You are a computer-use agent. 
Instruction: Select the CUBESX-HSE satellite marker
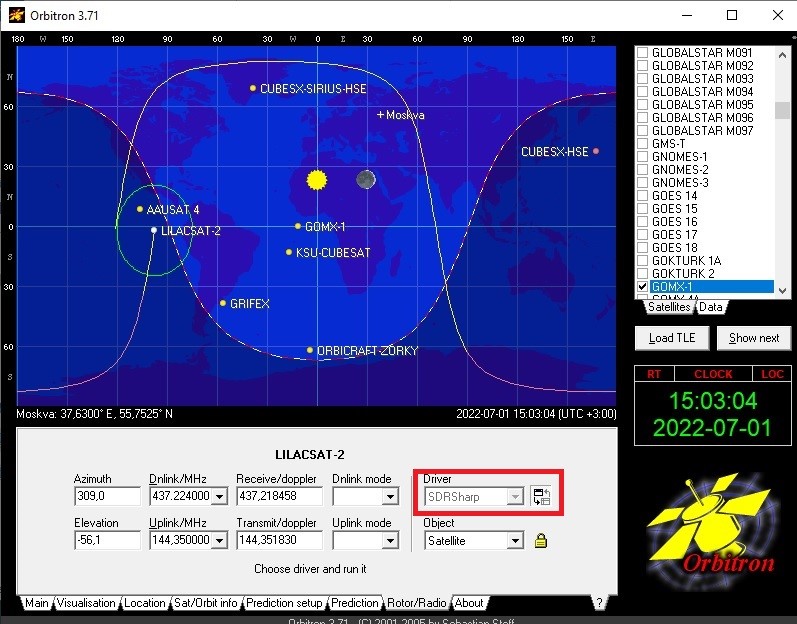(596, 151)
